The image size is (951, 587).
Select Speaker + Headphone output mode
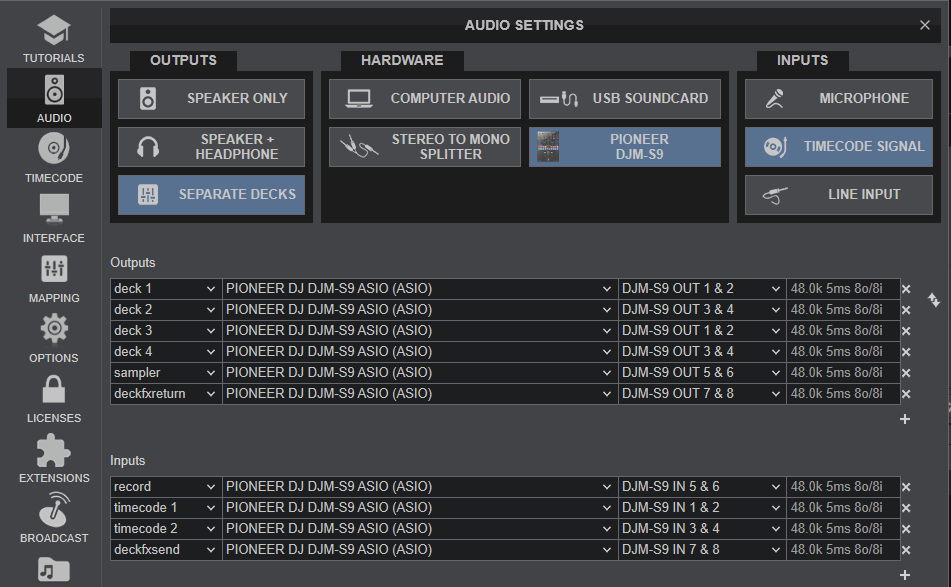211,147
